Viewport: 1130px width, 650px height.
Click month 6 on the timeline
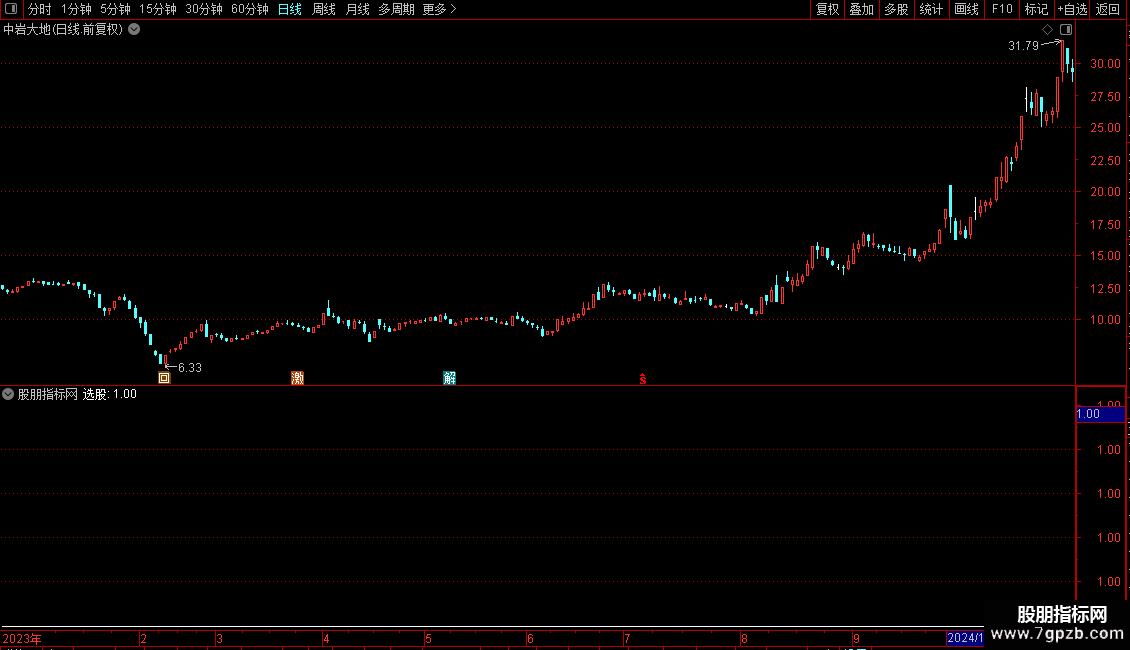coord(530,638)
